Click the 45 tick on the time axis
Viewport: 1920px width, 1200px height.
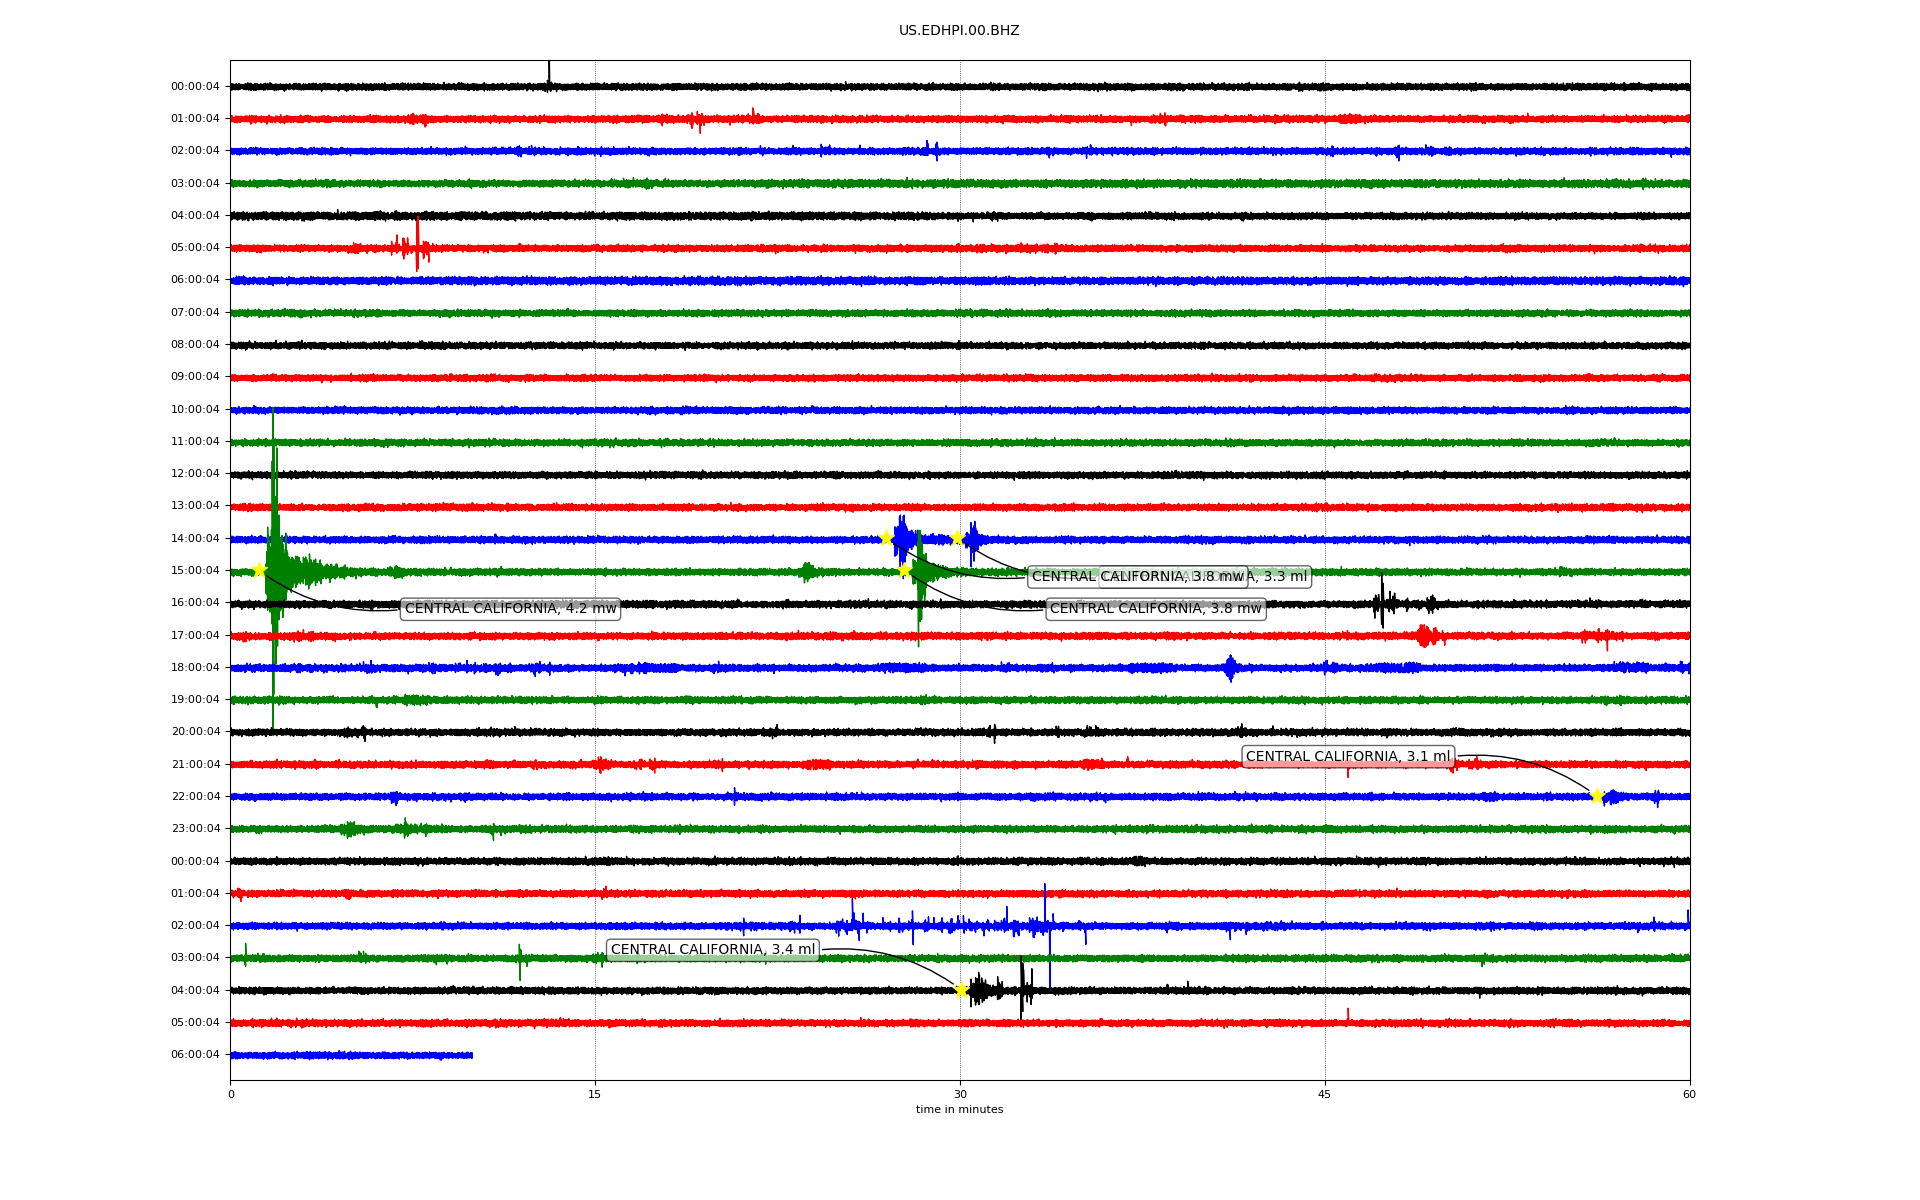coord(1325,1094)
